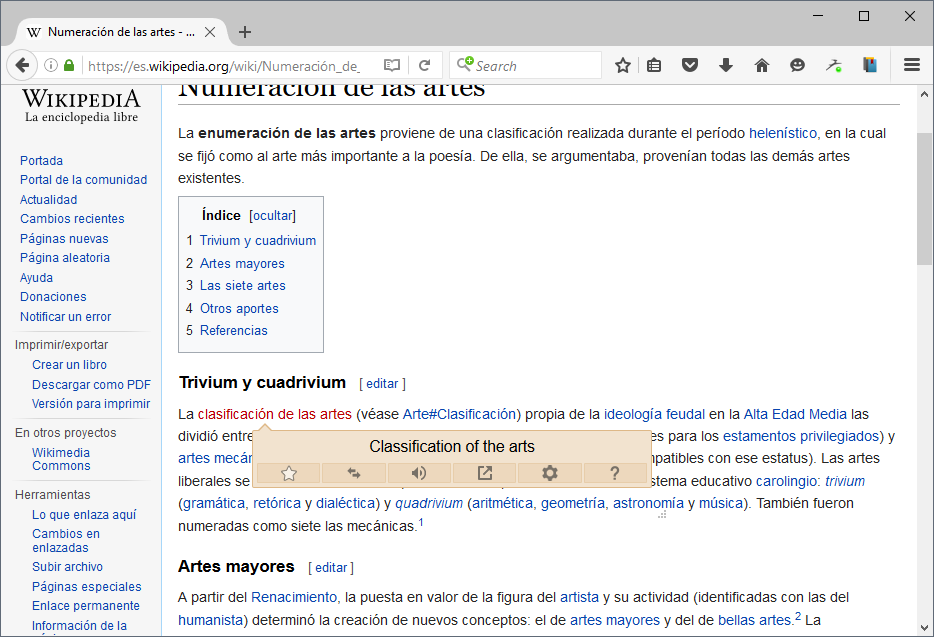The width and height of the screenshot is (934, 637).
Task: Click the star icon in translation popup
Action: [x=289, y=473]
